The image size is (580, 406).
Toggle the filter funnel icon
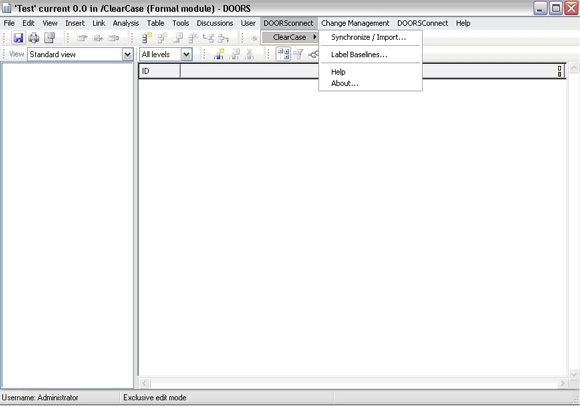coord(298,54)
